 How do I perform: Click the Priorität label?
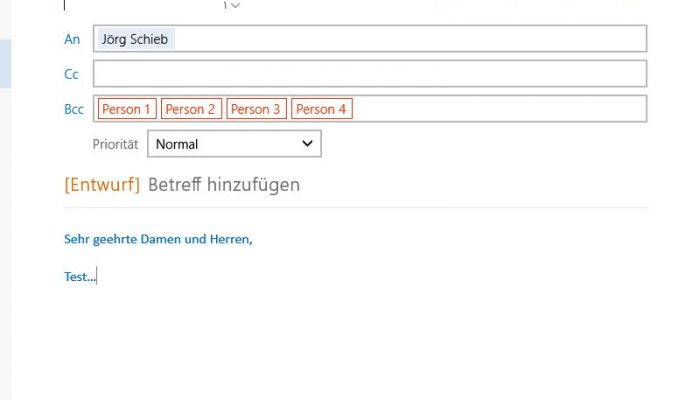[115, 144]
